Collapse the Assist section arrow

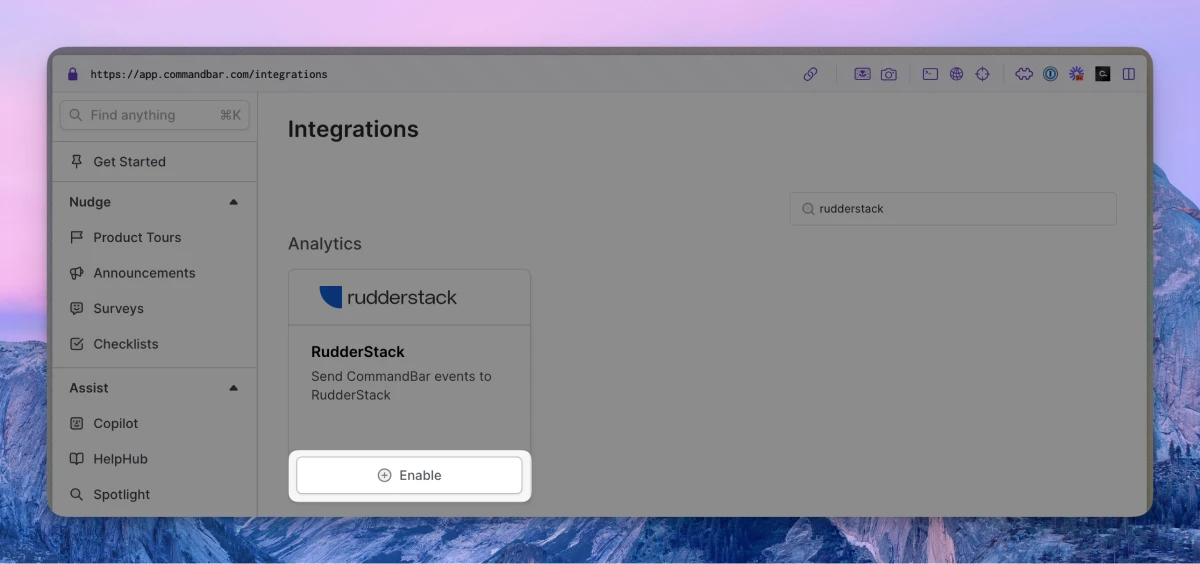click(x=233, y=388)
